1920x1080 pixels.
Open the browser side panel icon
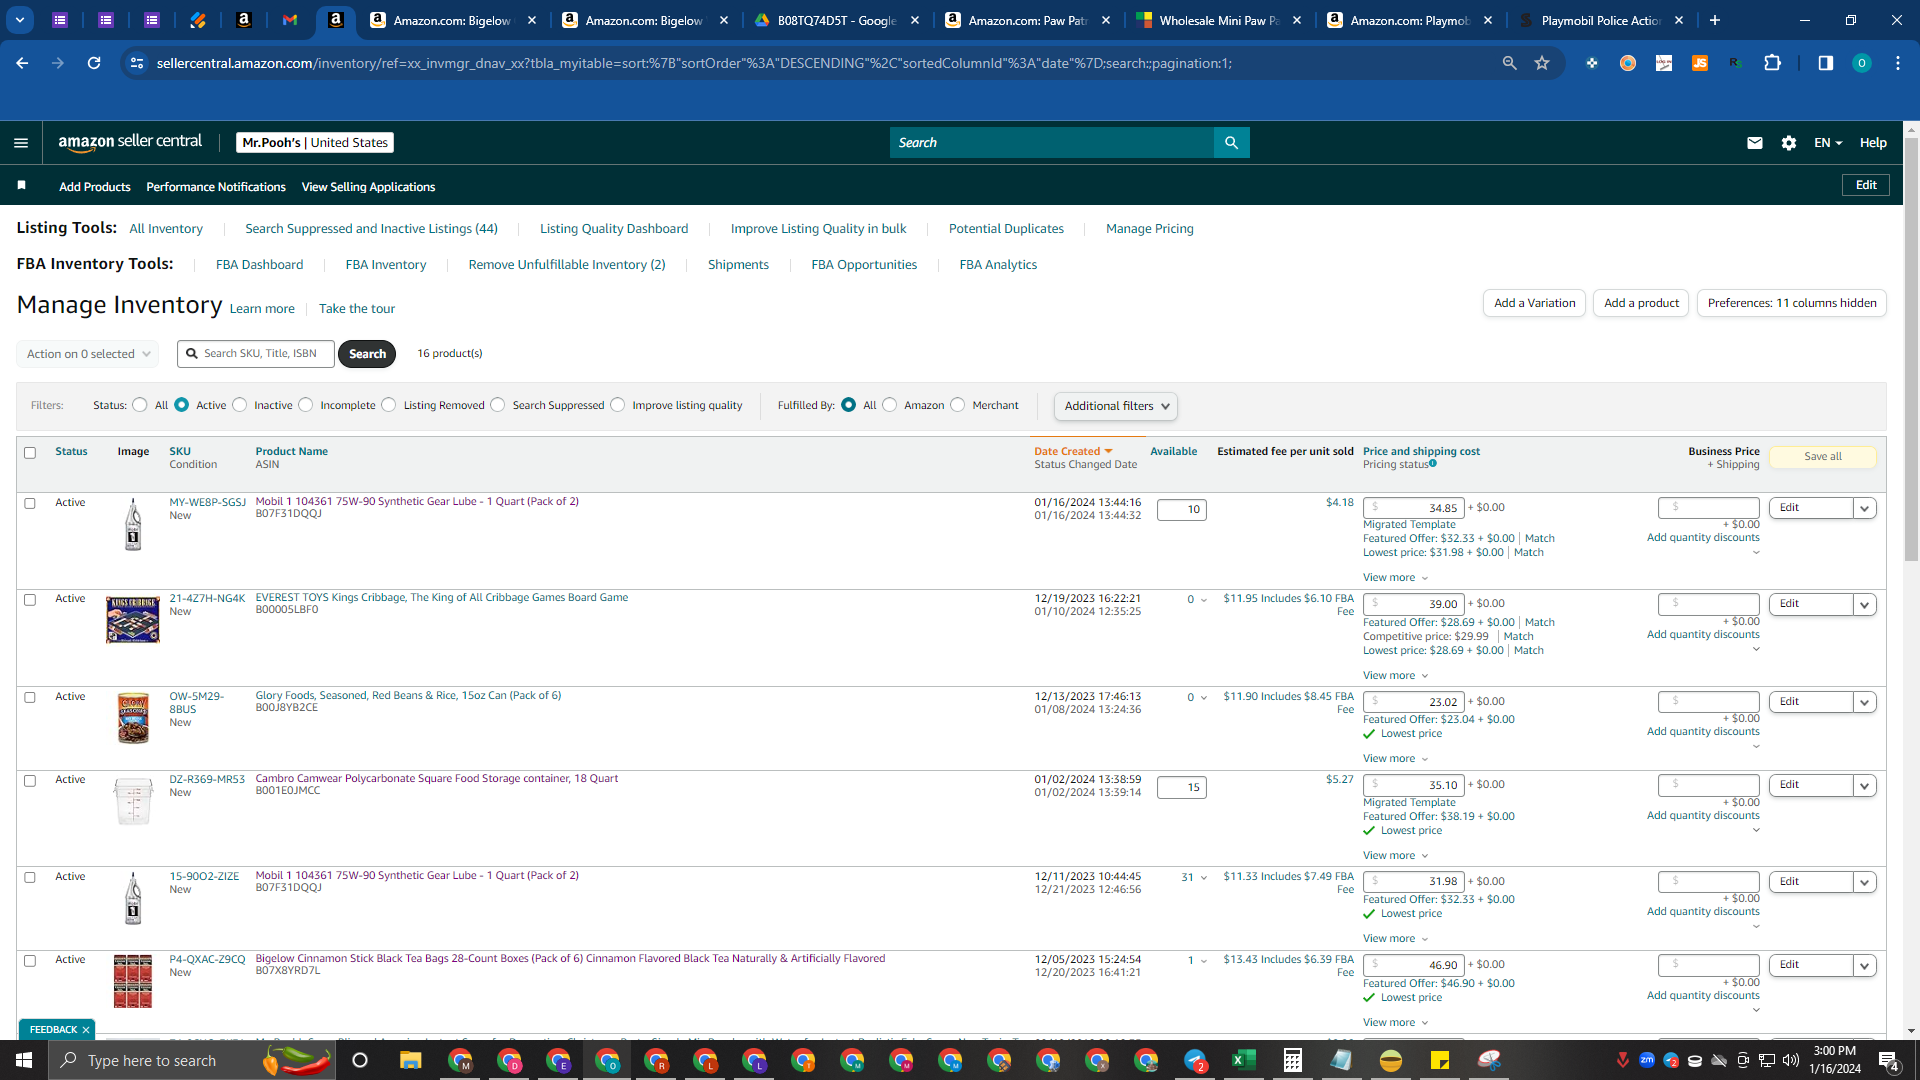(1825, 63)
